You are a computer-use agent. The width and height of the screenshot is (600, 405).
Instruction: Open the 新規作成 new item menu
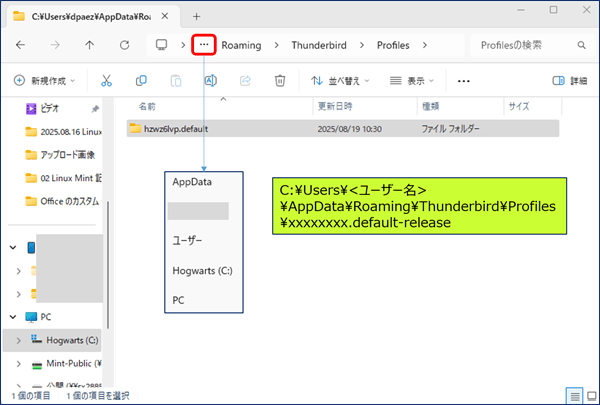(44, 81)
